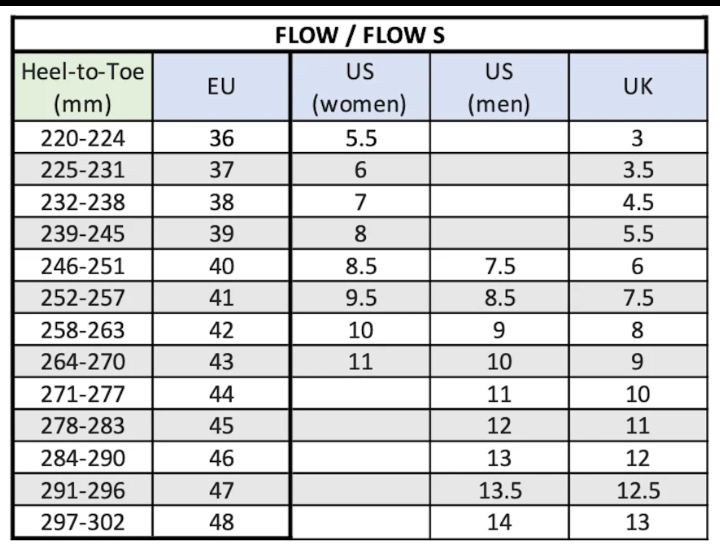Select the 264-270 heel-to-toe cell

point(83,362)
